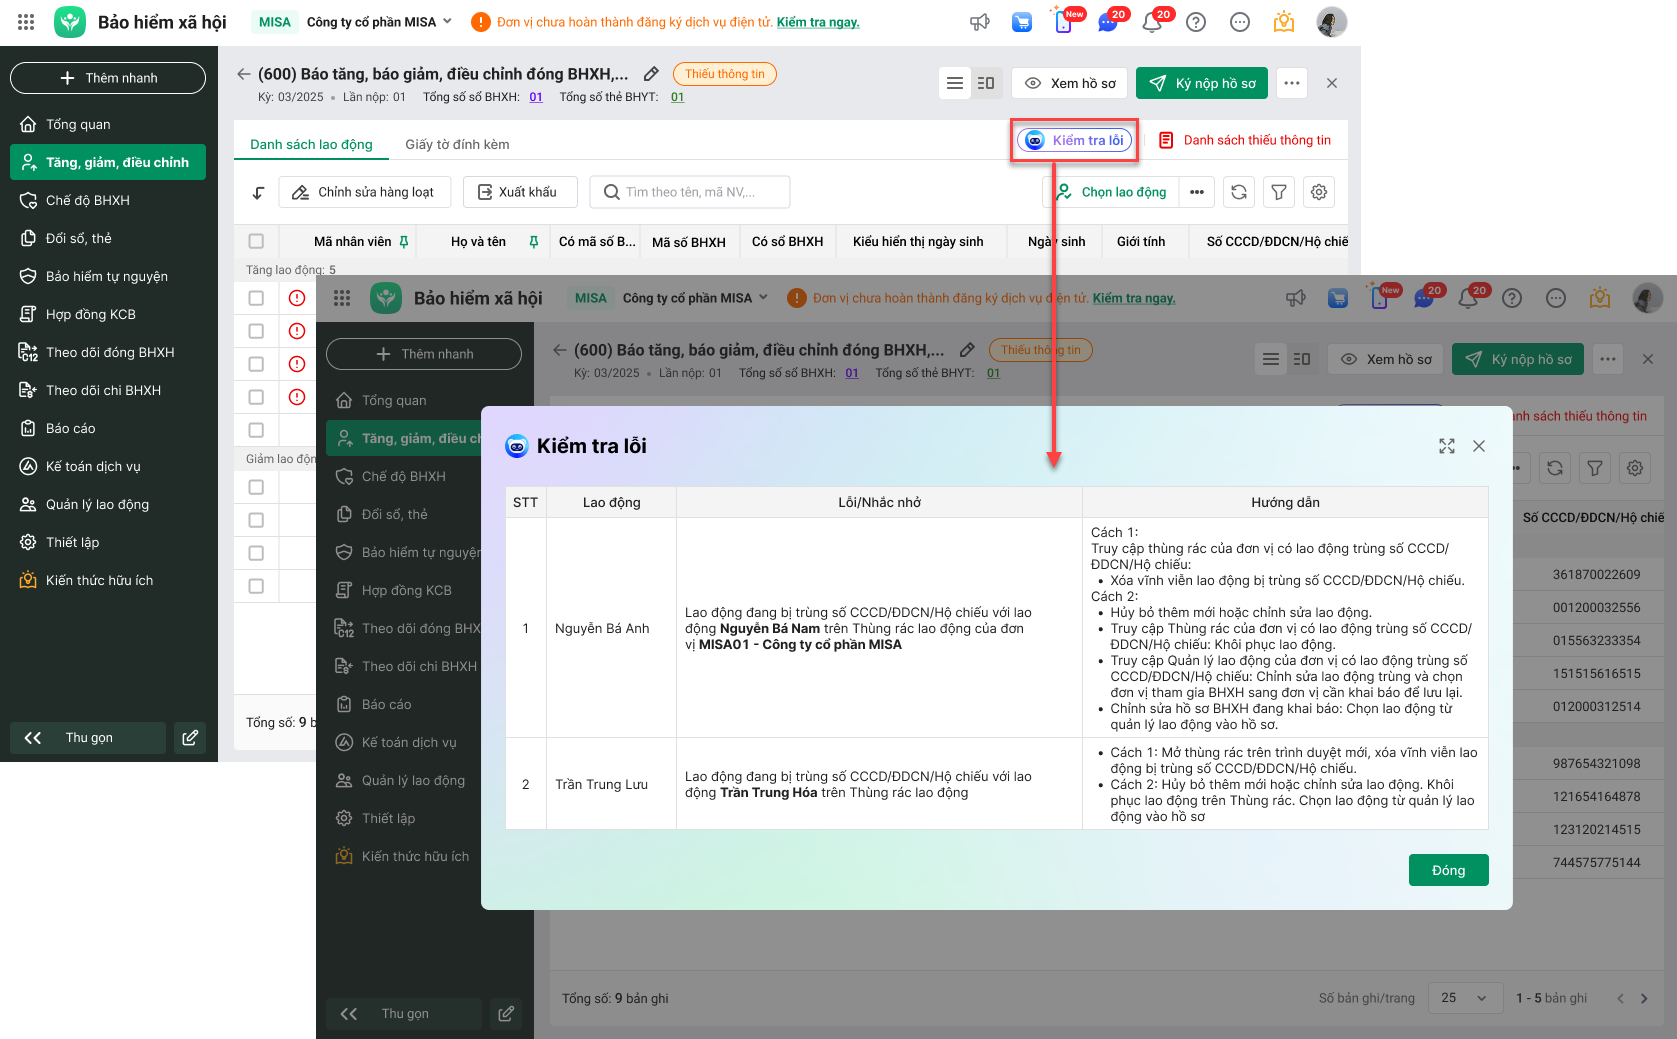
Task: Click the megaphone icon in the dimmed window
Action: click(x=1296, y=298)
